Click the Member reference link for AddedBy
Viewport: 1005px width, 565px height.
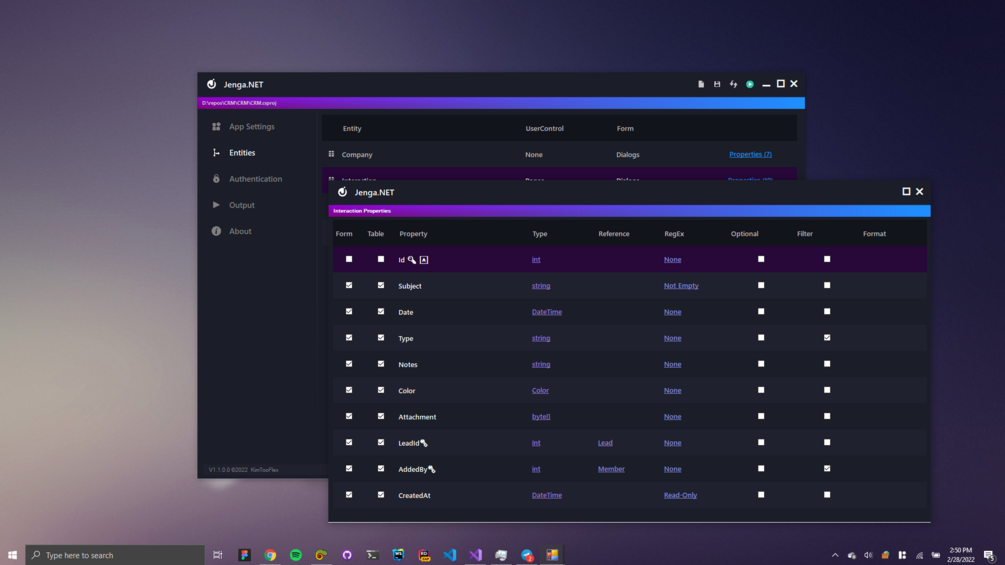click(x=611, y=469)
